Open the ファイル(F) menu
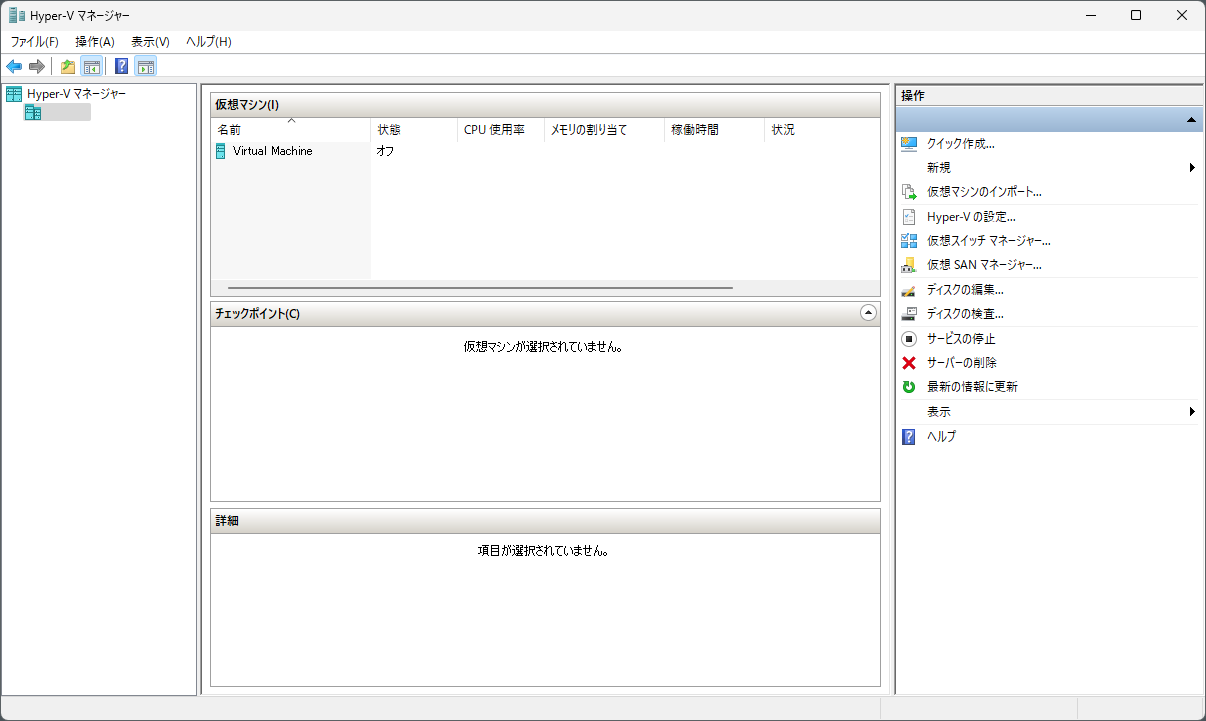 click(35, 42)
